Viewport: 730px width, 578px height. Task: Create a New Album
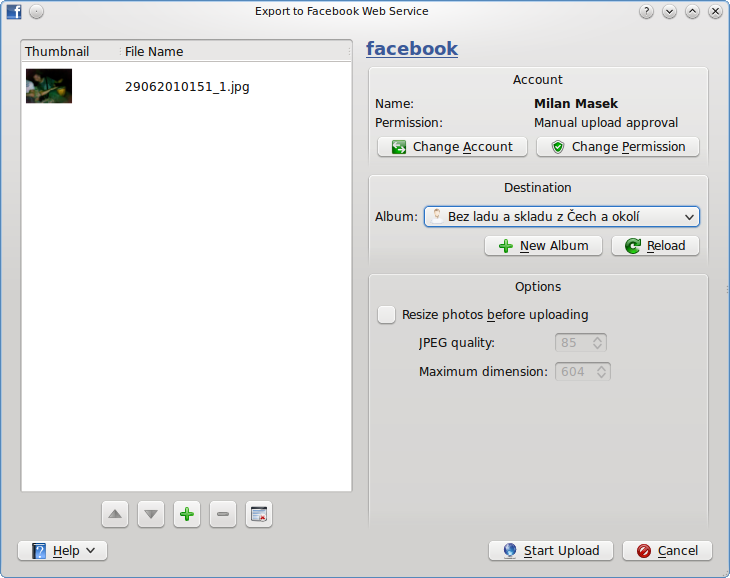(x=543, y=246)
